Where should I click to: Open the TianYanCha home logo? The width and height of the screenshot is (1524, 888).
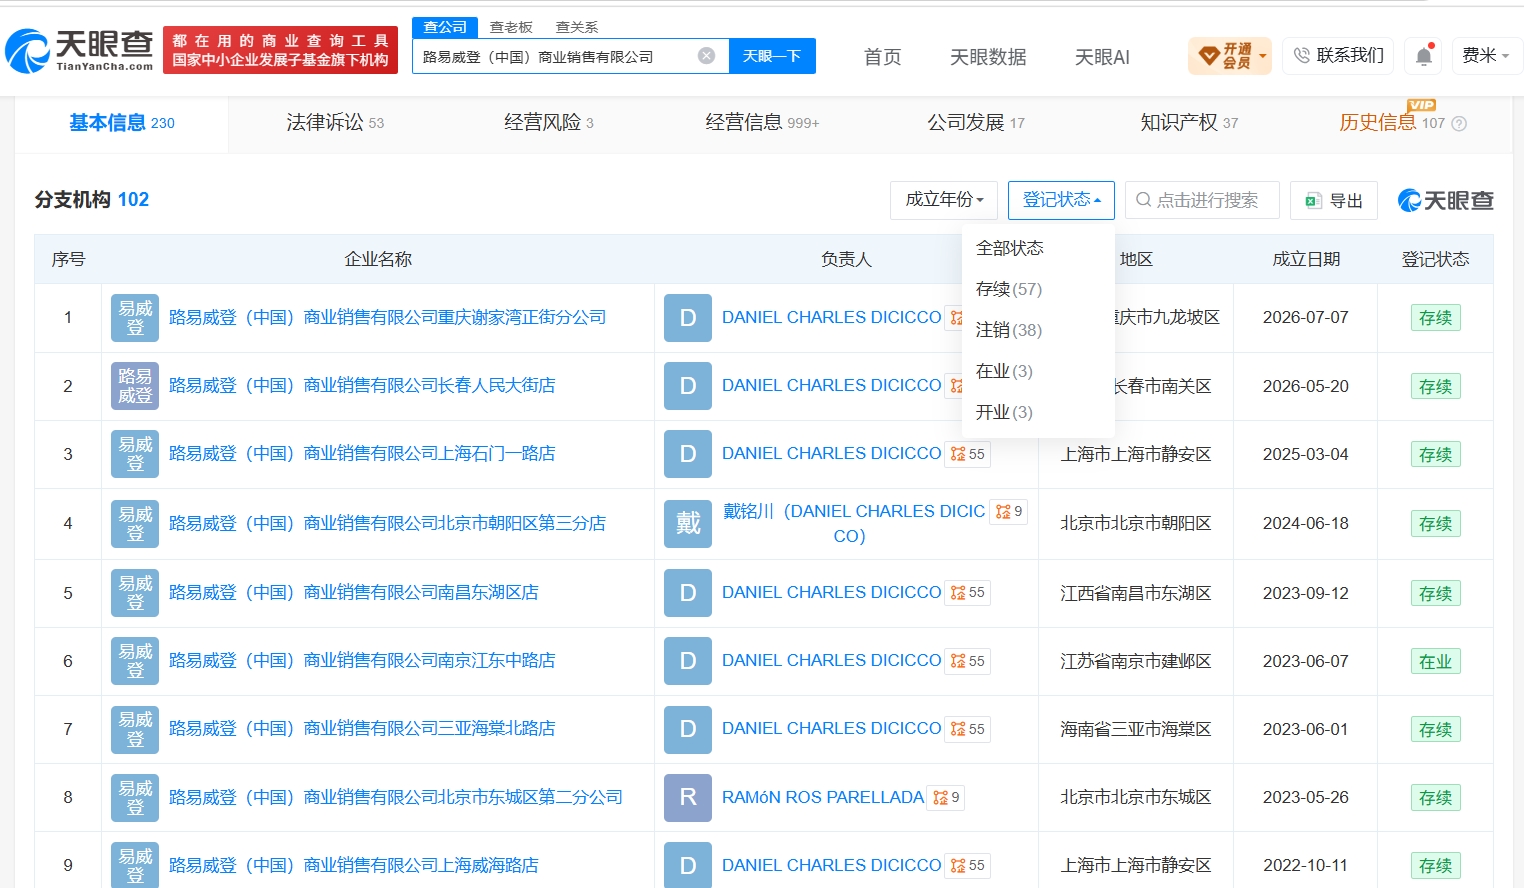tap(79, 51)
